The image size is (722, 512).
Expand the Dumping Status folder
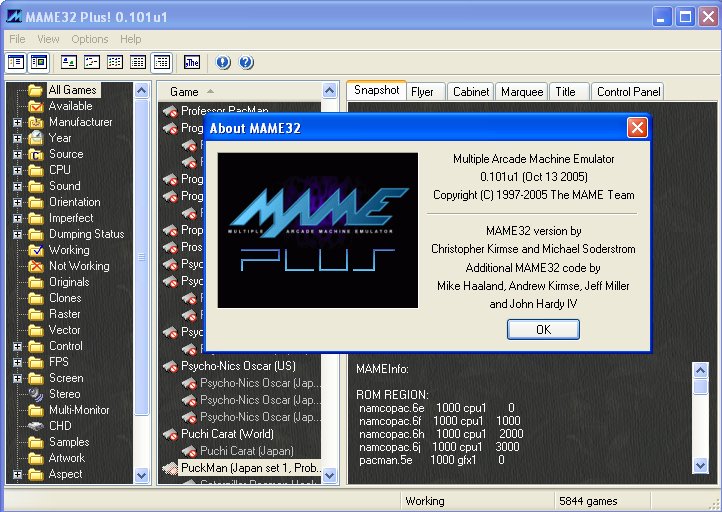pyautogui.click(x=17, y=234)
